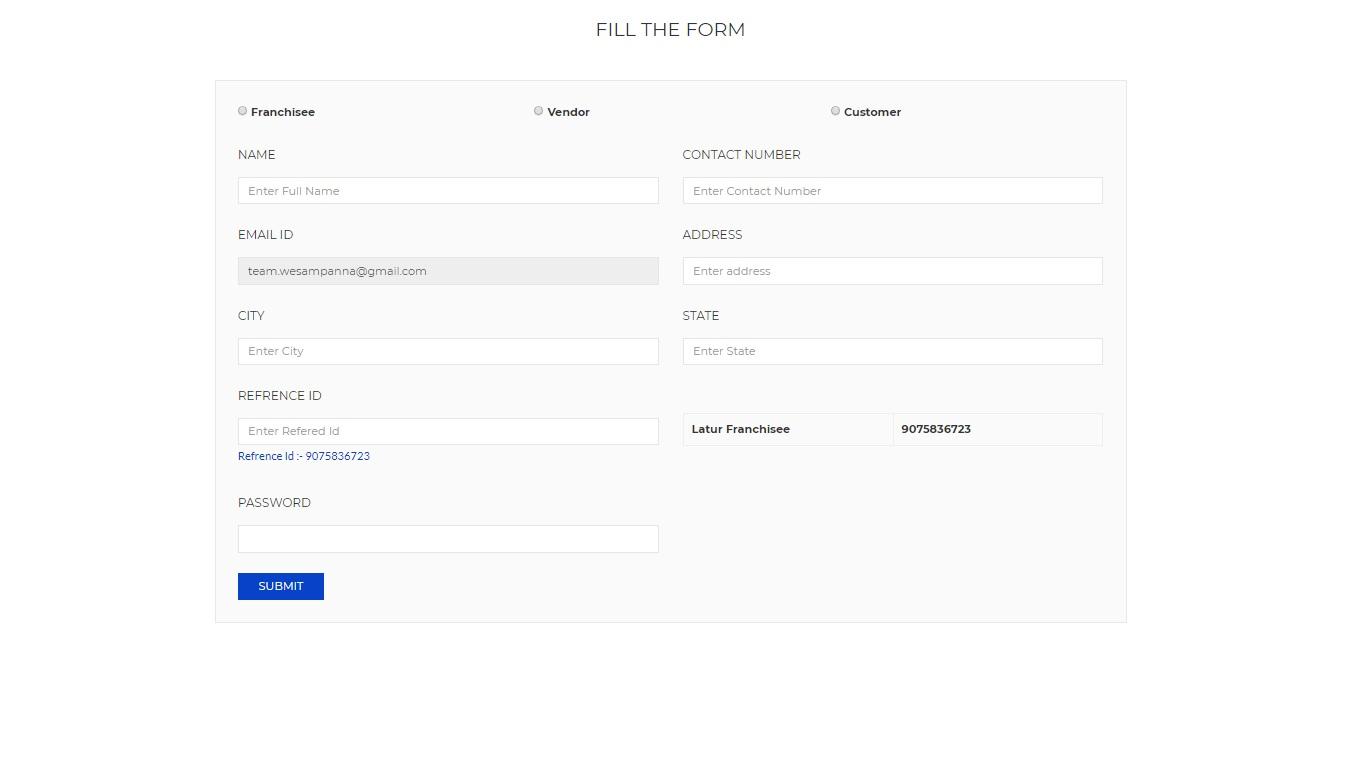
Task: Focus the Contact Number input
Action: click(x=892, y=191)
